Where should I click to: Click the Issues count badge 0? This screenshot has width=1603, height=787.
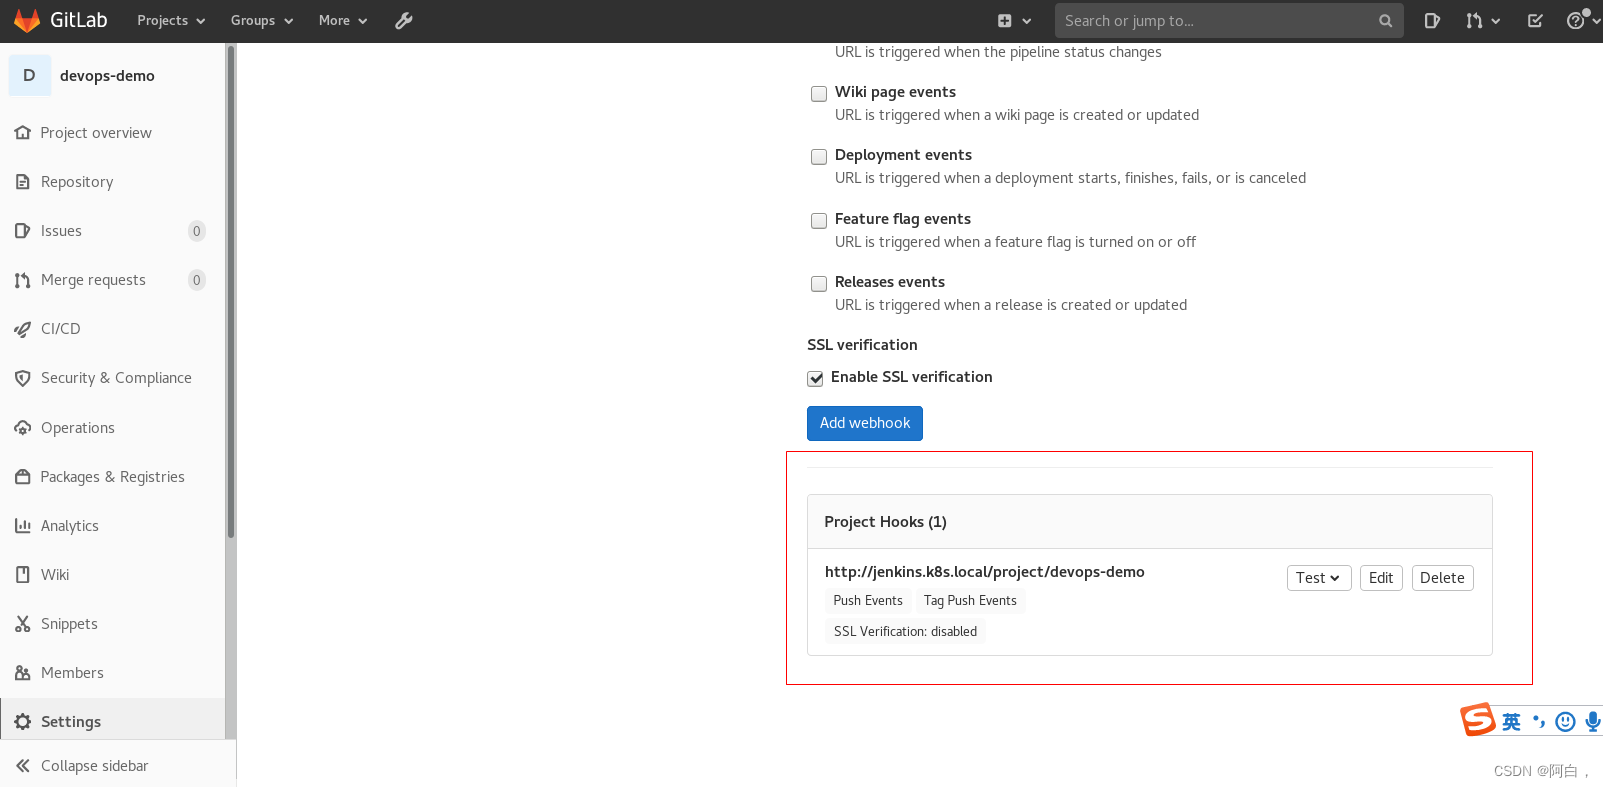point(197,231)
